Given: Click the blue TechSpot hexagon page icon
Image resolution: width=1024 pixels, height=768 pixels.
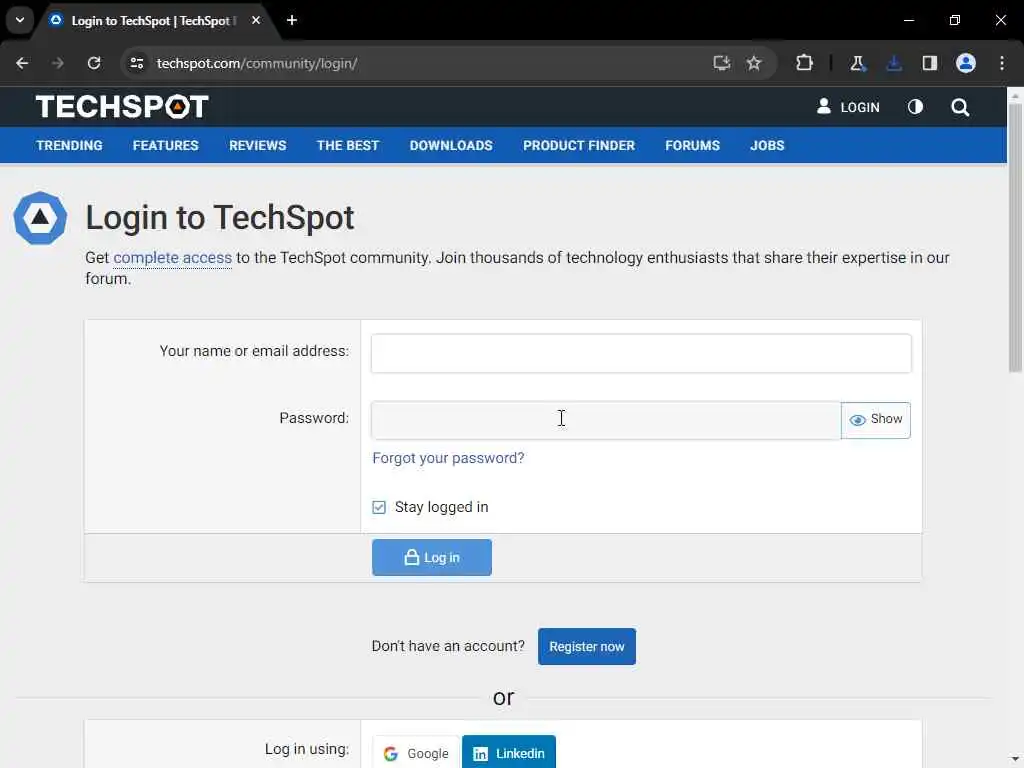Looking at the screenshot, I should click(40, 218).
